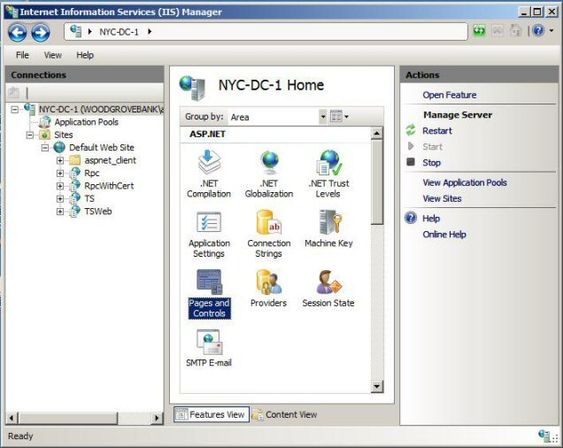
Task: Open the Group by Area dropdown
Action: (323, 117)
